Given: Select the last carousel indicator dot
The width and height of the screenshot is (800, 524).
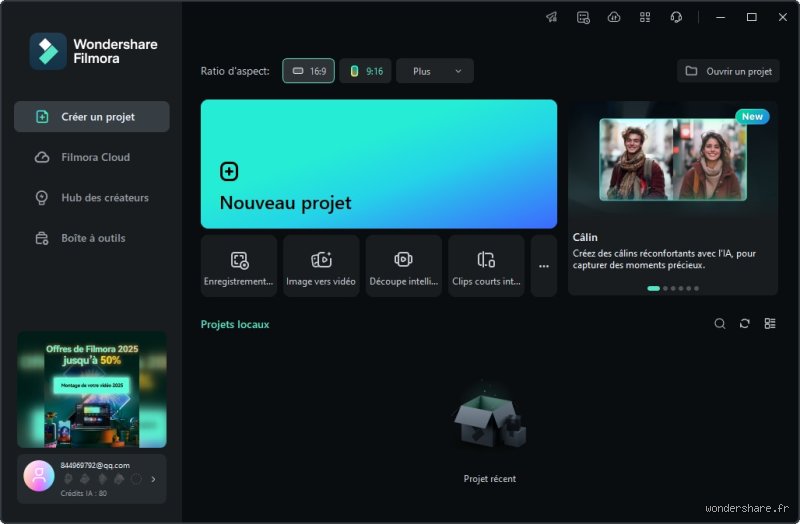Looking at the screenshot, I should (x=696, y=288).
